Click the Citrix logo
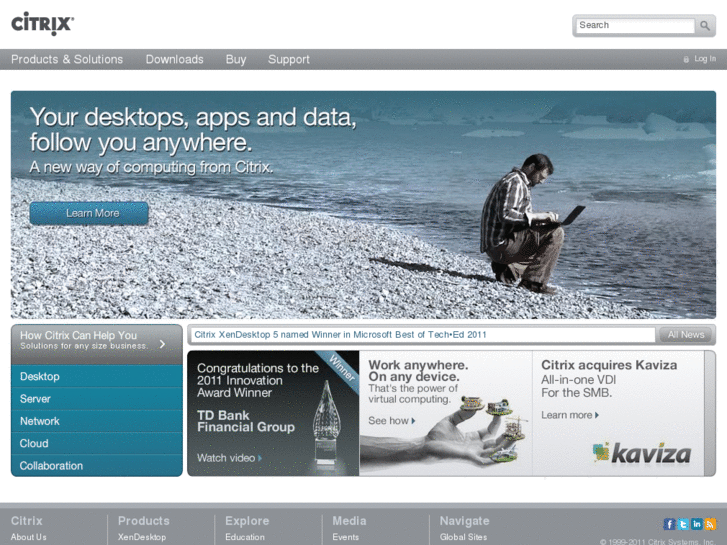Image resolution: width=727 pixels, height=545 pixels. [x=42, y=24]
